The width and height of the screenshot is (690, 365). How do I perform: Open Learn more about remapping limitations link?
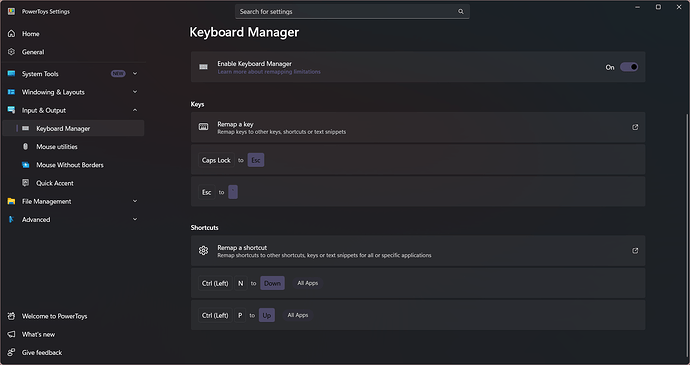[269, 72]
